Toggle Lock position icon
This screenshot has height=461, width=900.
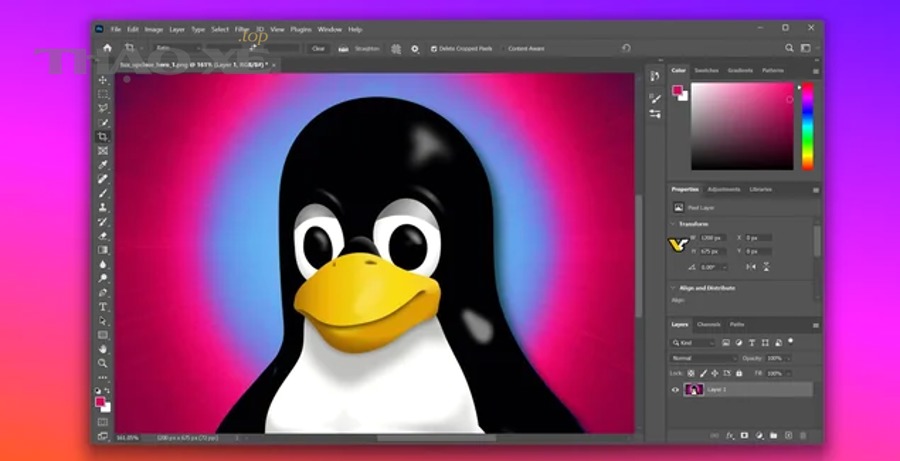click(x=715, y=373)
